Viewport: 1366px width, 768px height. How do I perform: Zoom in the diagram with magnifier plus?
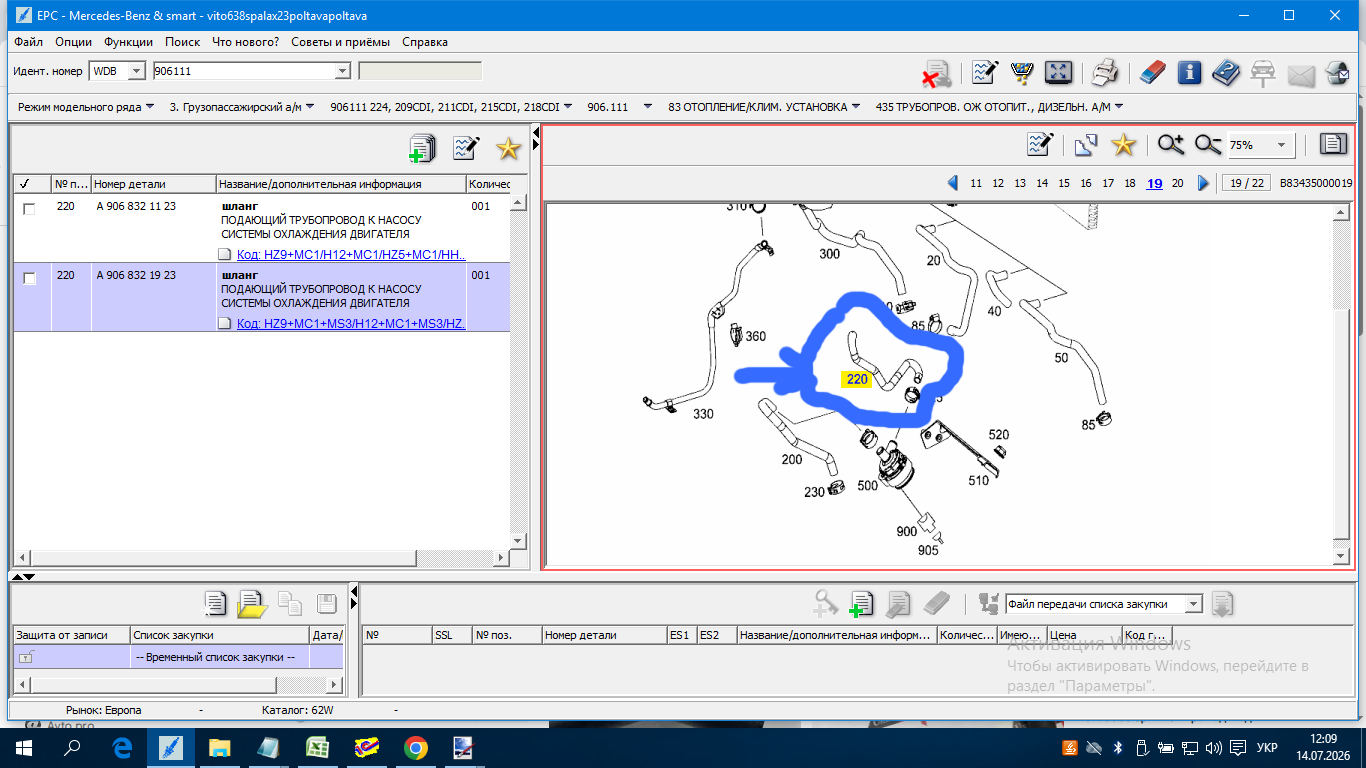1171,145
